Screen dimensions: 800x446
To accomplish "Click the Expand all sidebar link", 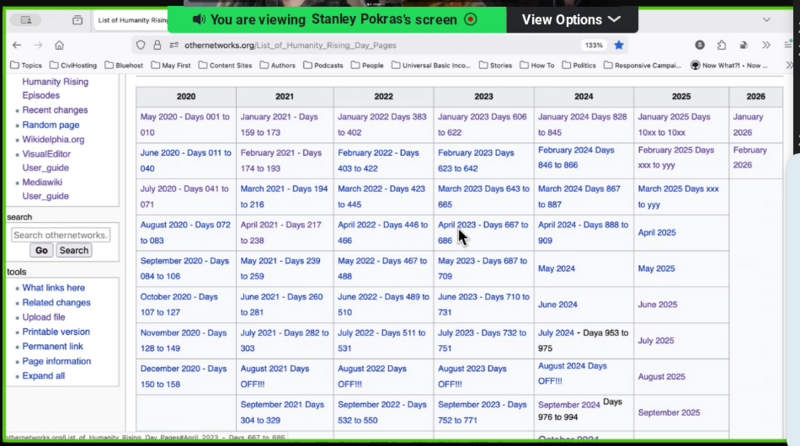I will click(43, 376).
